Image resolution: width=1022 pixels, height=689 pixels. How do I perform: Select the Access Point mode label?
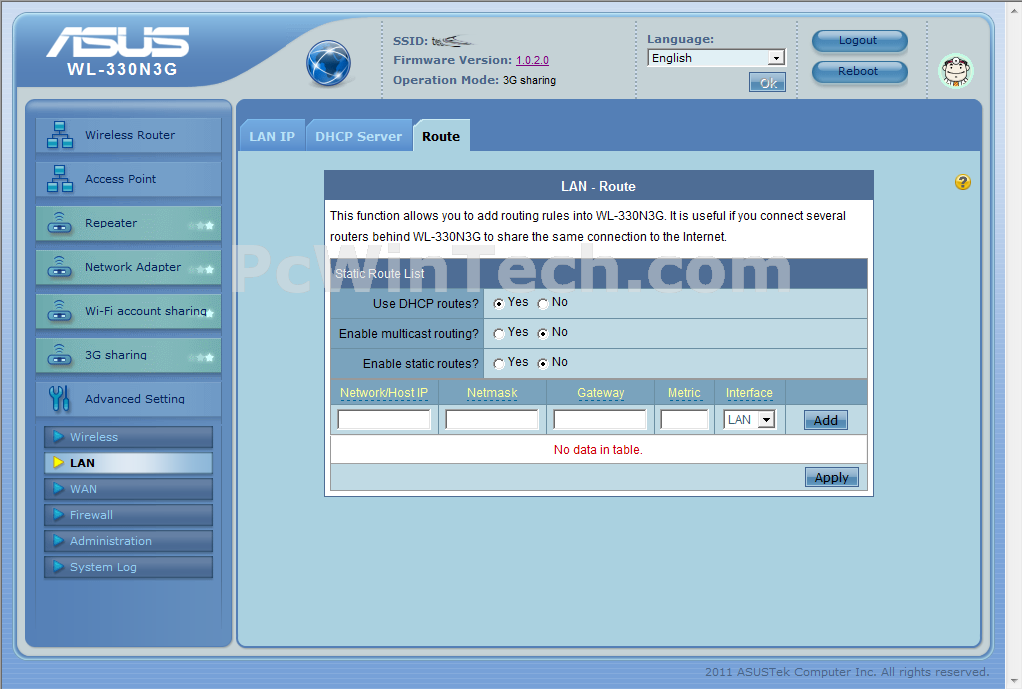pos(121,179)
